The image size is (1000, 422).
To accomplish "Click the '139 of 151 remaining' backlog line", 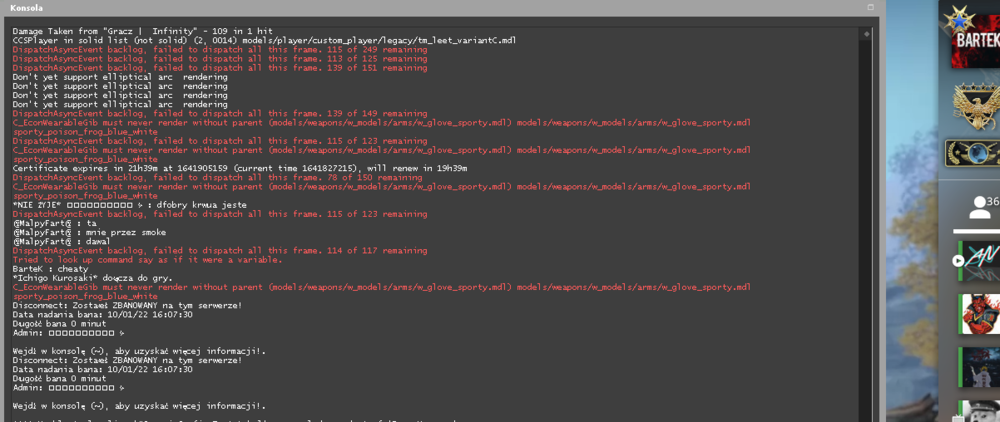I will pos(220,68).
